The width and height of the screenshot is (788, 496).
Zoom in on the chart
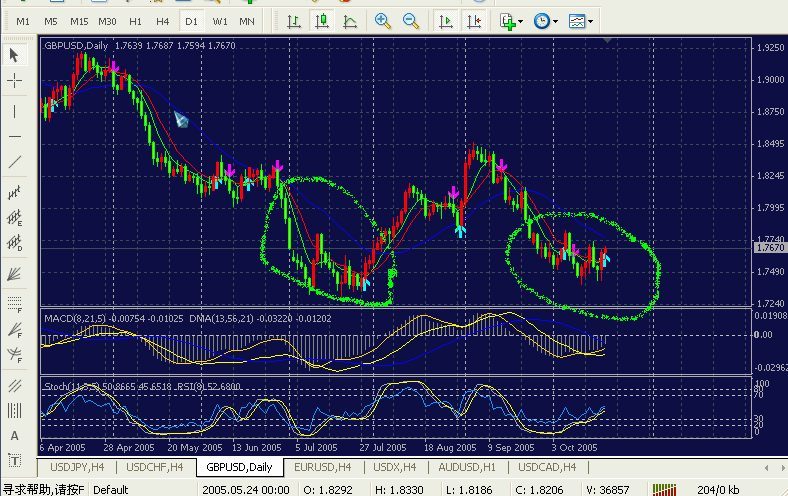tap(383, 21)
